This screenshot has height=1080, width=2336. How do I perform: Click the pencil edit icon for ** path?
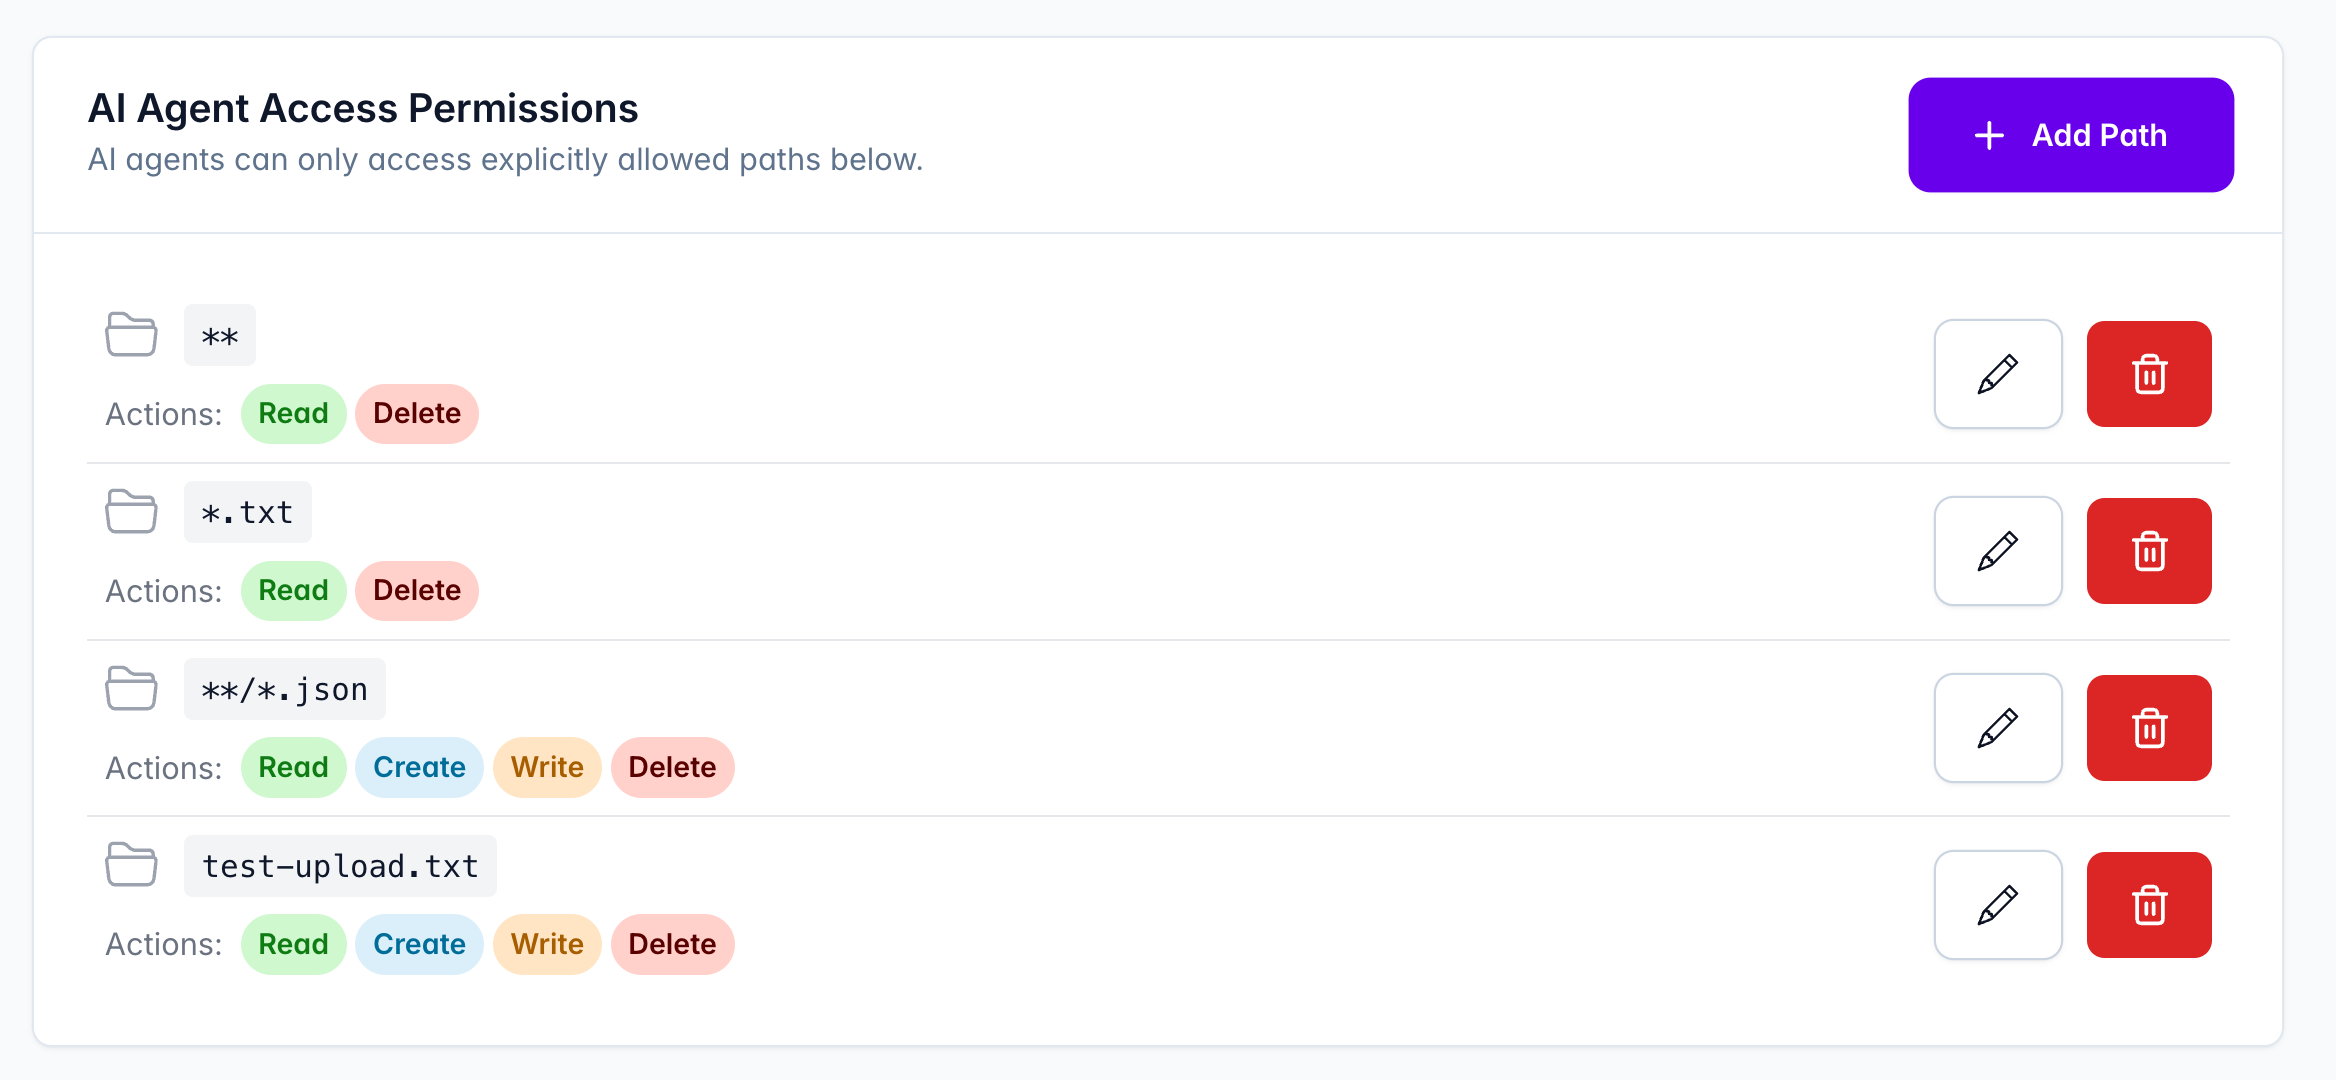click(x=1997, y=374)
